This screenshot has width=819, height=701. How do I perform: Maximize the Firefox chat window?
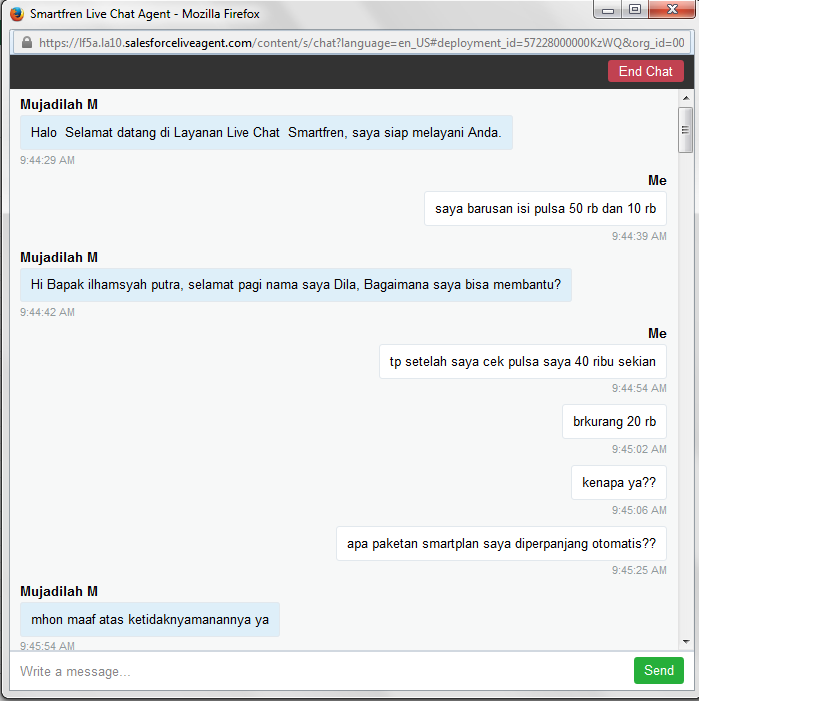[635, 9]
